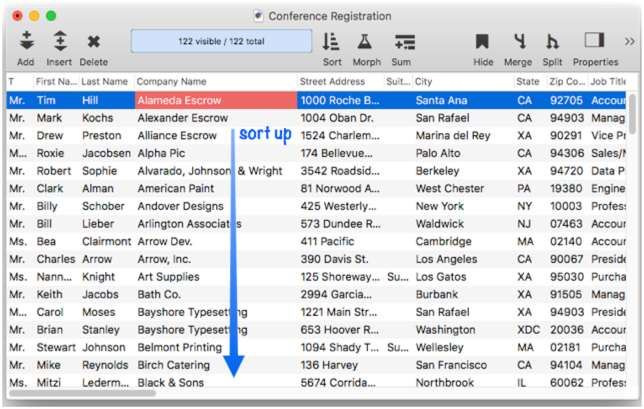
Task: Select the Northbrook city cell
Action: (x=444, y=383)
